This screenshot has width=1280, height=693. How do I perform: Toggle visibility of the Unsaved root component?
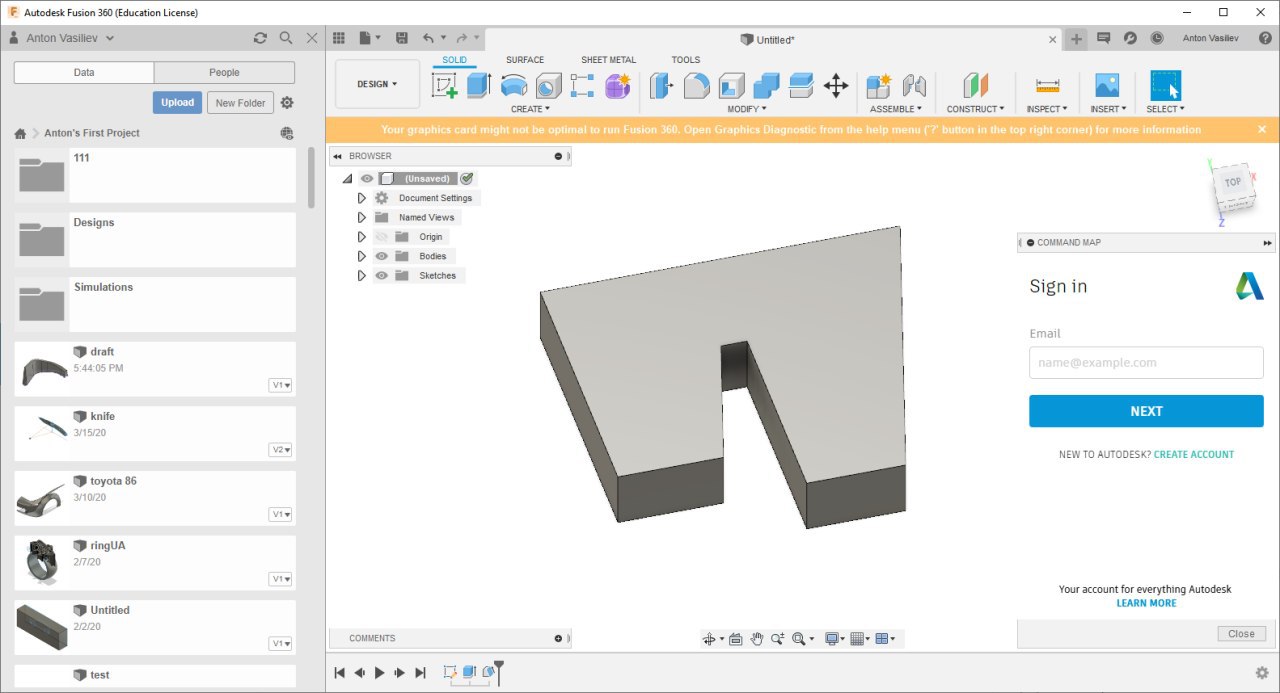tap(367, 179)
